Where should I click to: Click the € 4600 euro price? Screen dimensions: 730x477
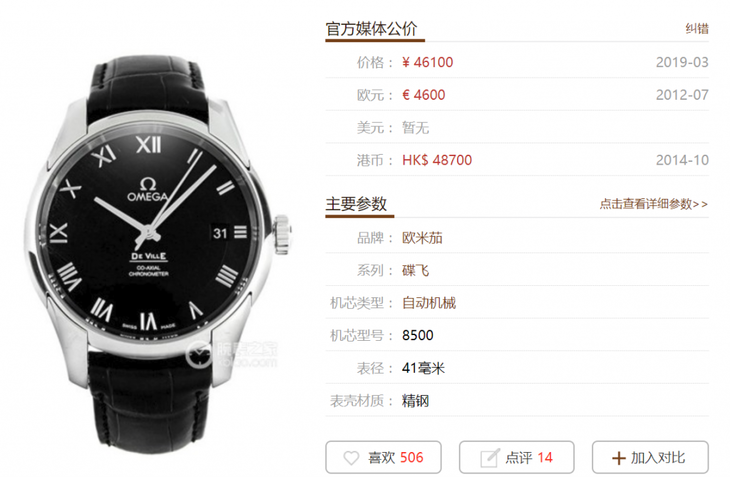[424, 95]
